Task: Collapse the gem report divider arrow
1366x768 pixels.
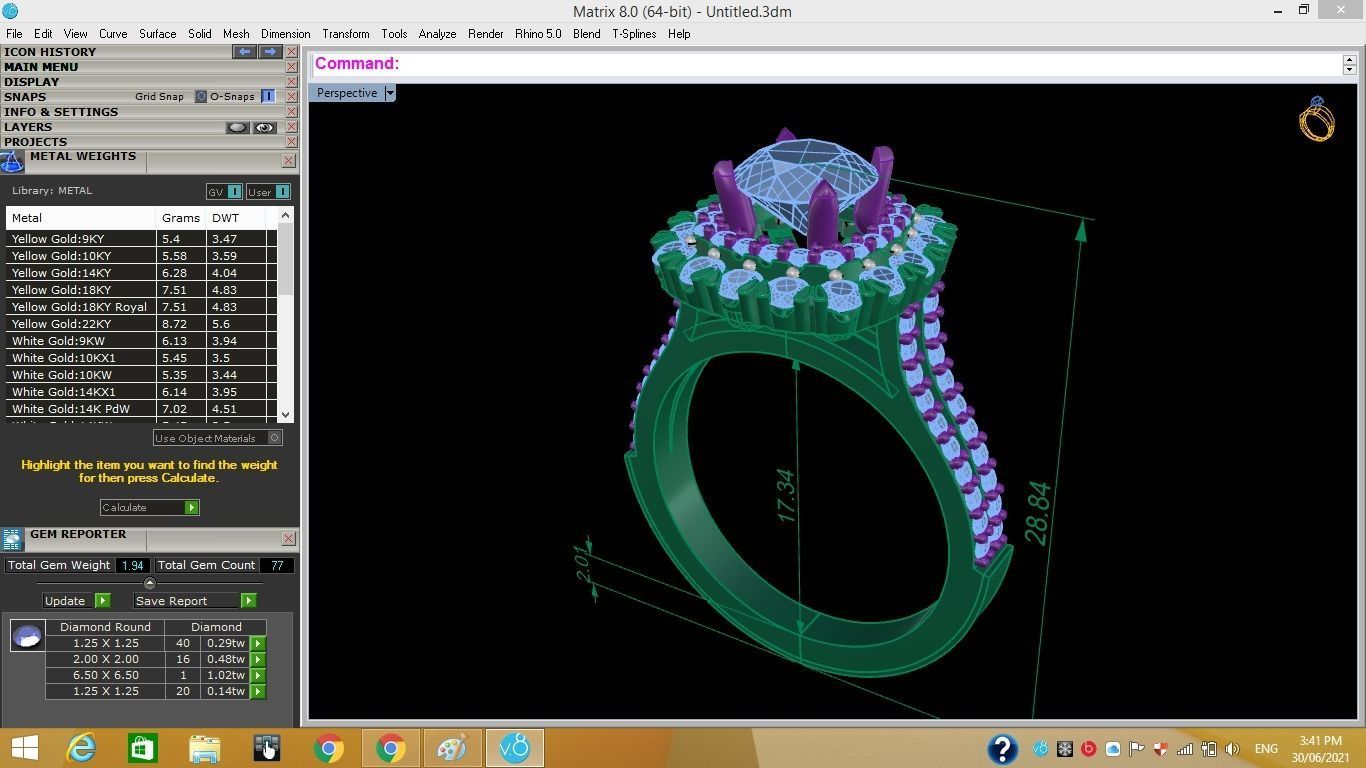Action: pyautogui.click(x=150, y=583)
